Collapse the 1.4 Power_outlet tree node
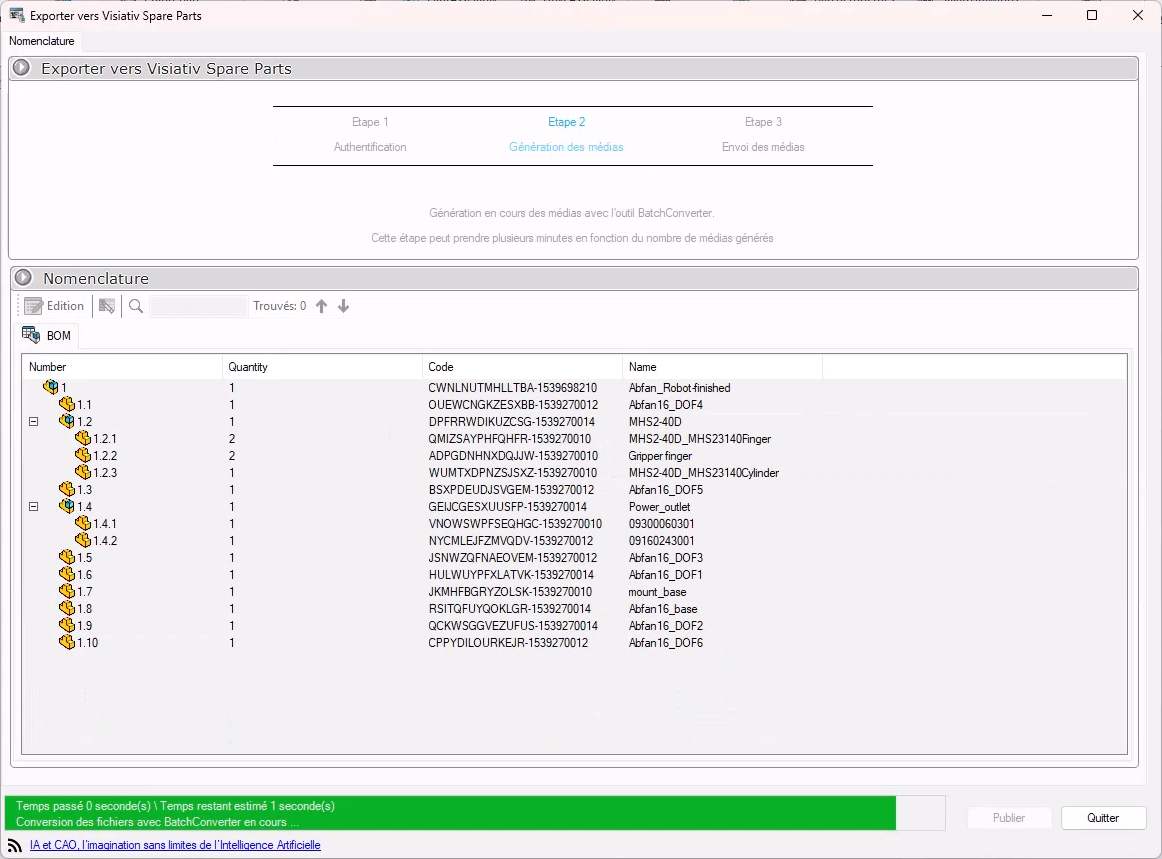 tap(34, 506)
